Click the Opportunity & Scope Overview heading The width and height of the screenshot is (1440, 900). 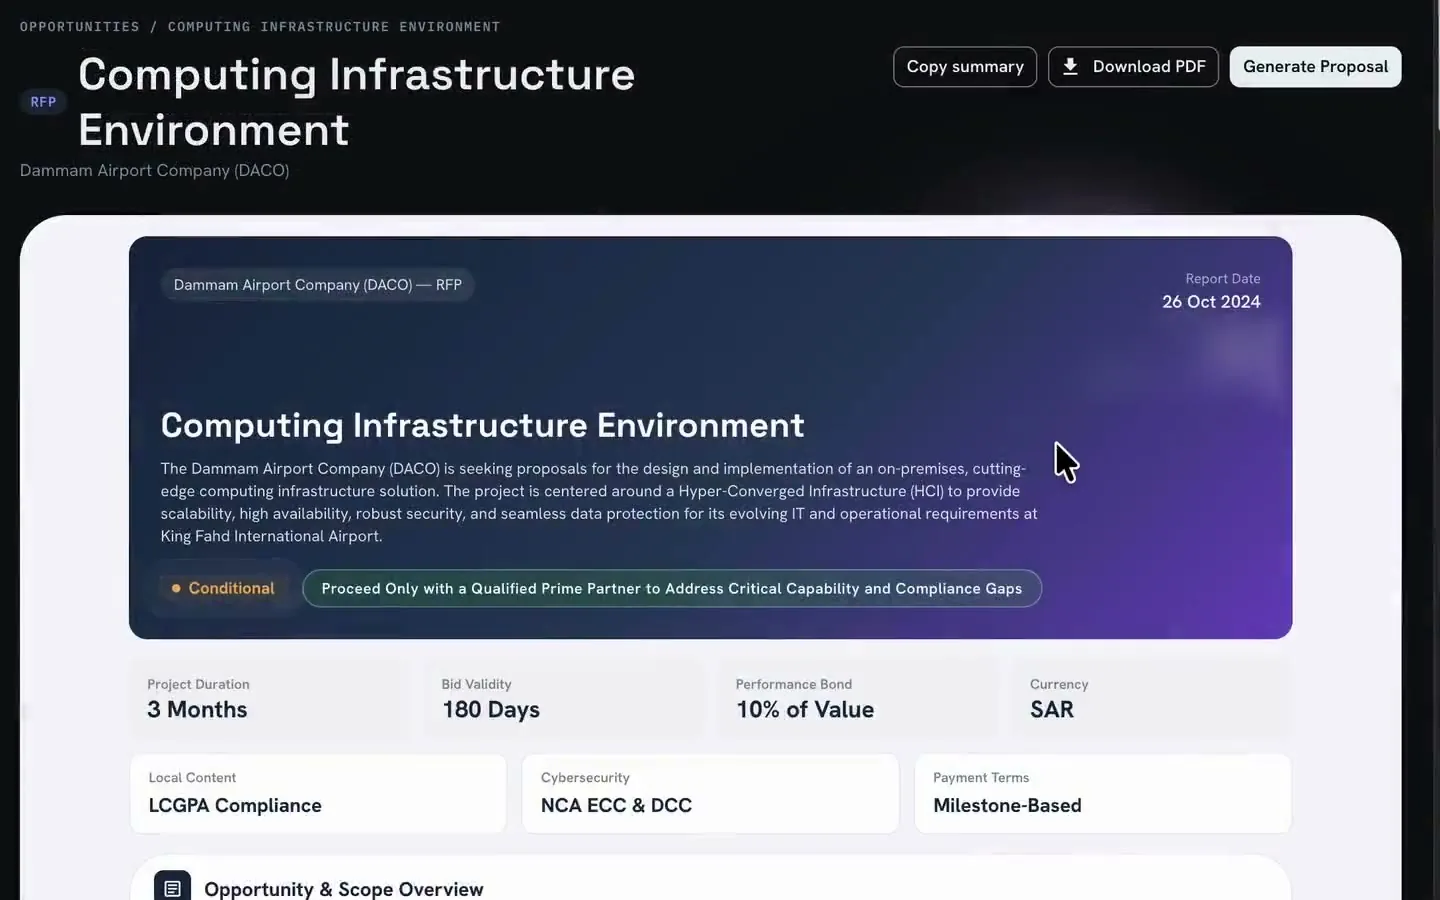pyautogui.click(x=344, y=889)
